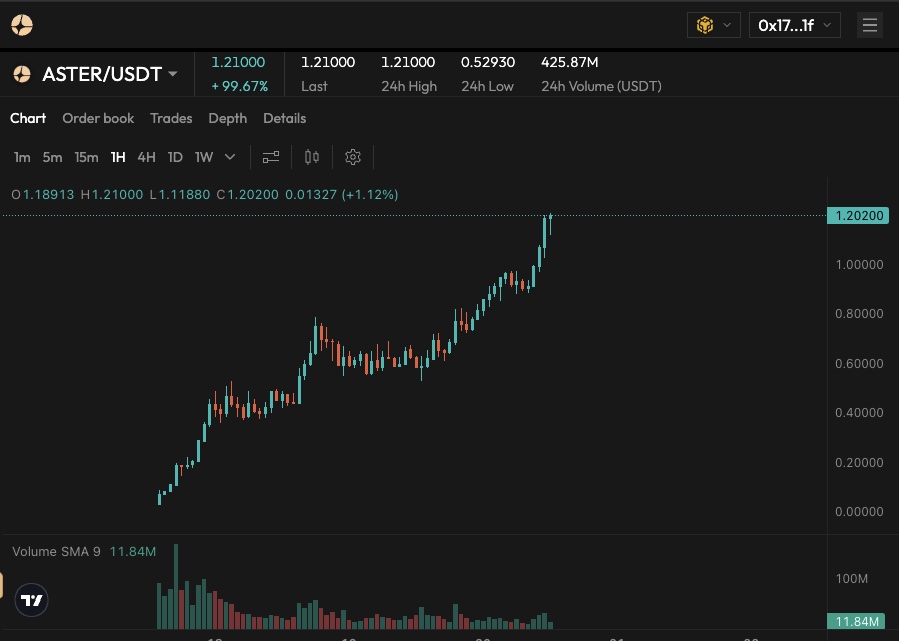Click the exchange logo in top-left corner
The height and width of the screenshot is (641, 899).
coord(22,24)
